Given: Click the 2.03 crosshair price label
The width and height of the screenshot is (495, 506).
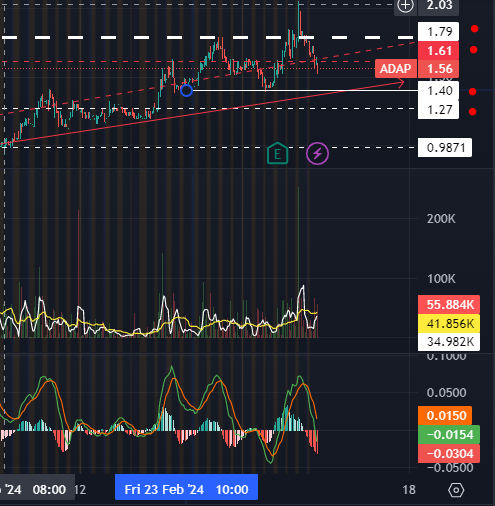Looking at the screenshot, I should click(438, 6).
